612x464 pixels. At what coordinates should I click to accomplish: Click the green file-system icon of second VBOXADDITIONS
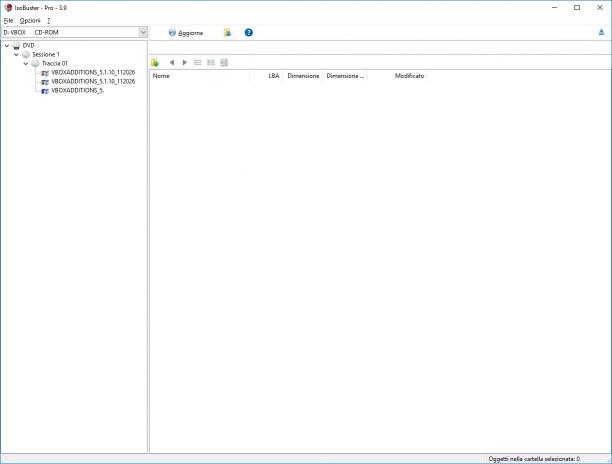click(45, 82)
